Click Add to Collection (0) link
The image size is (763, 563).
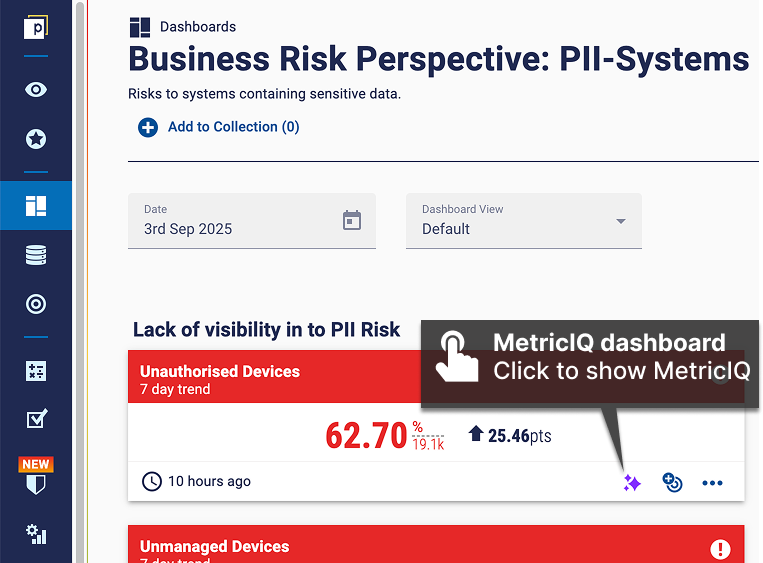coord(234,127)
